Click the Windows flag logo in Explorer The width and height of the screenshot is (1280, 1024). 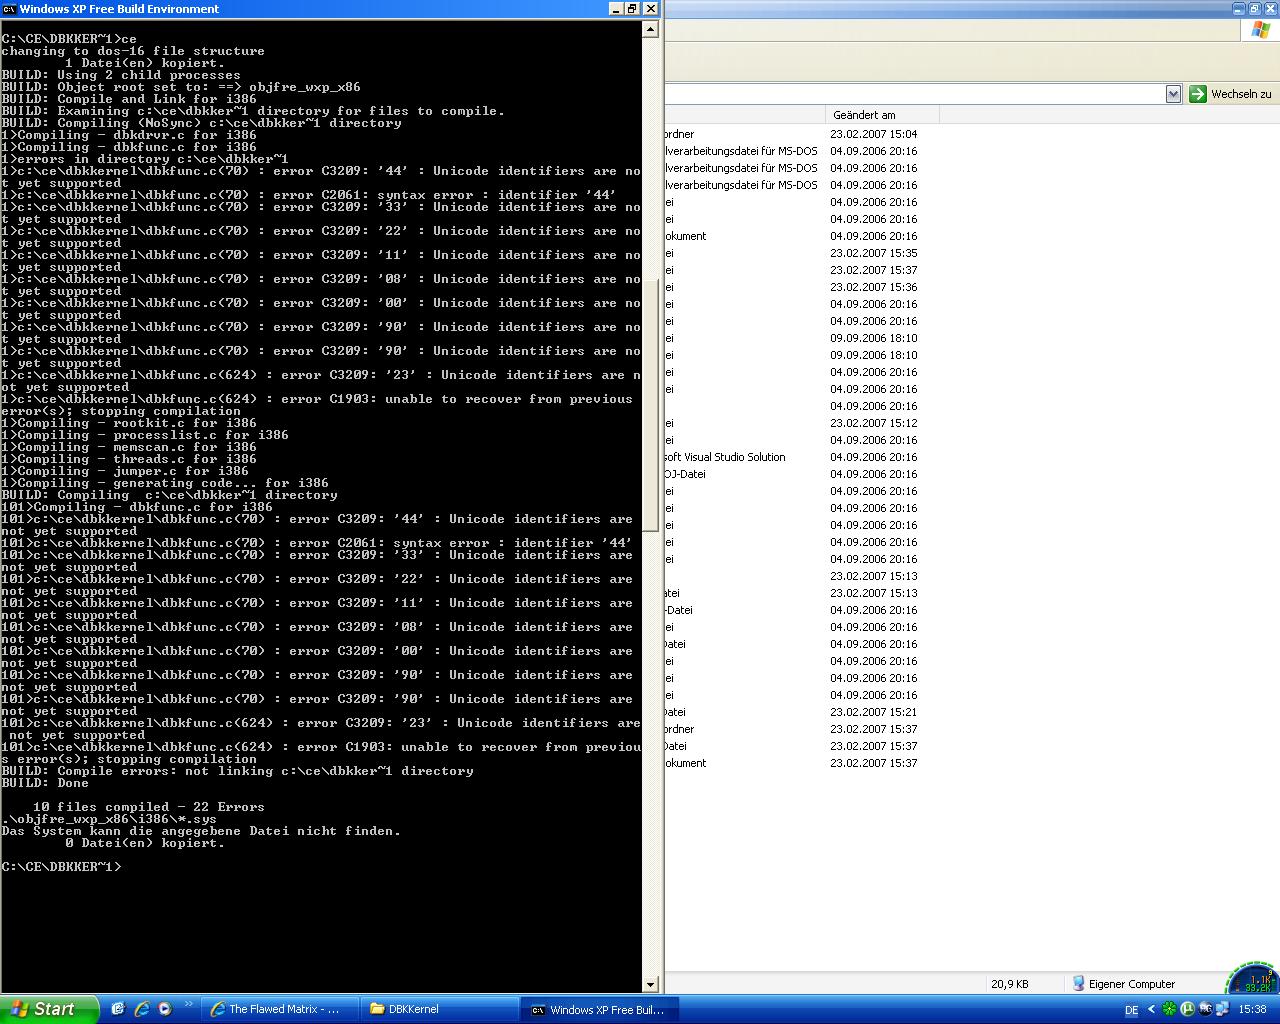tap(1260, 29)
